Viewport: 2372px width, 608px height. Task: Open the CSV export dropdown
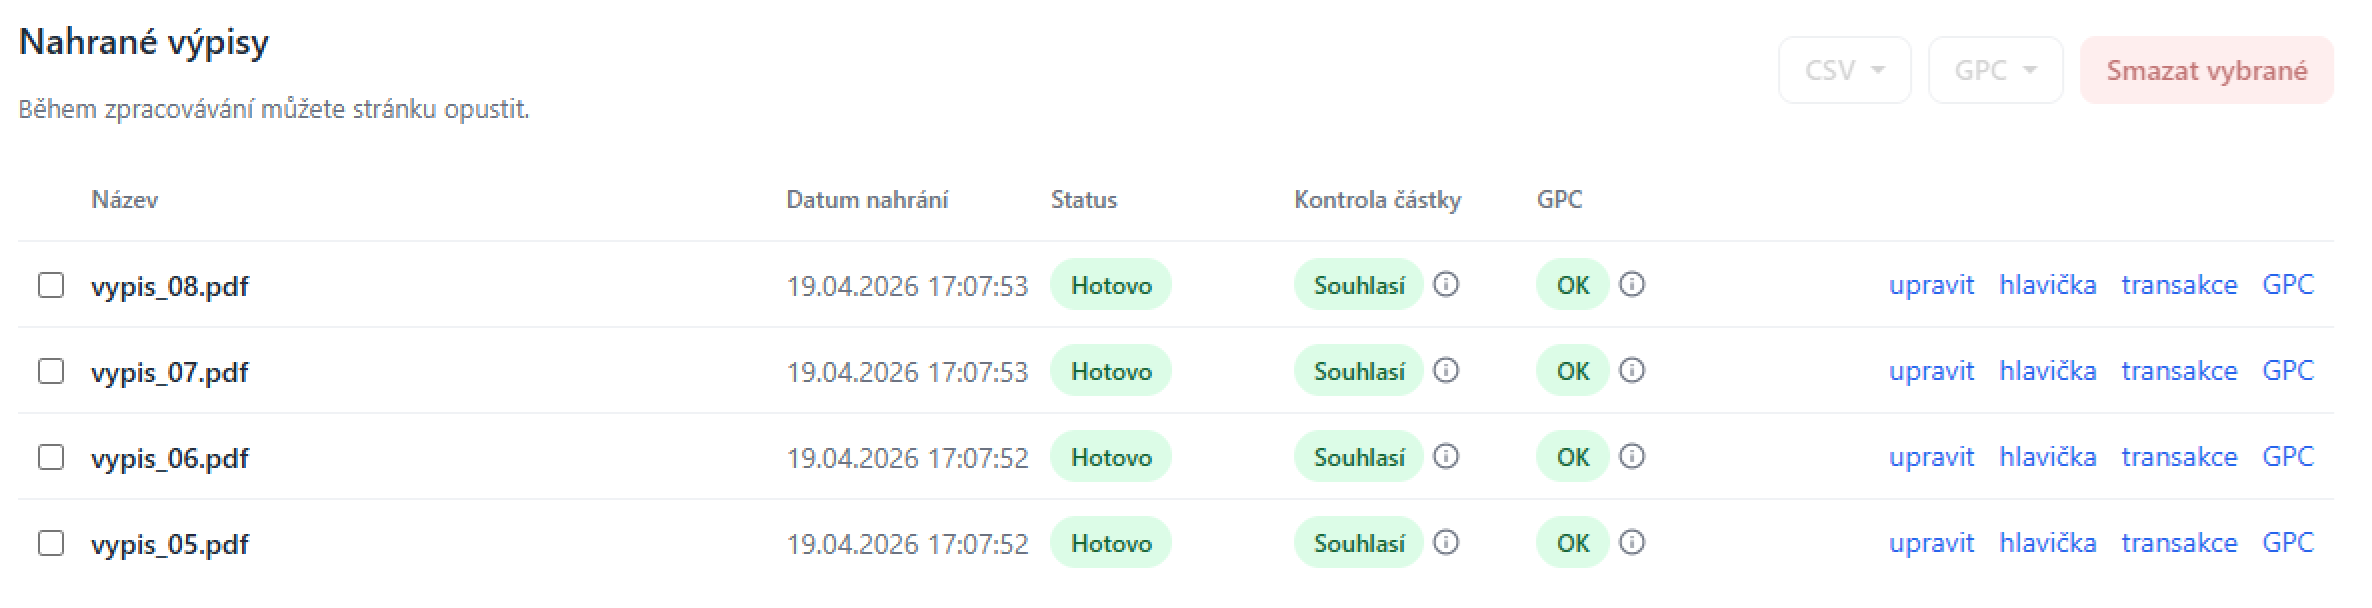tap(1843, 70)
